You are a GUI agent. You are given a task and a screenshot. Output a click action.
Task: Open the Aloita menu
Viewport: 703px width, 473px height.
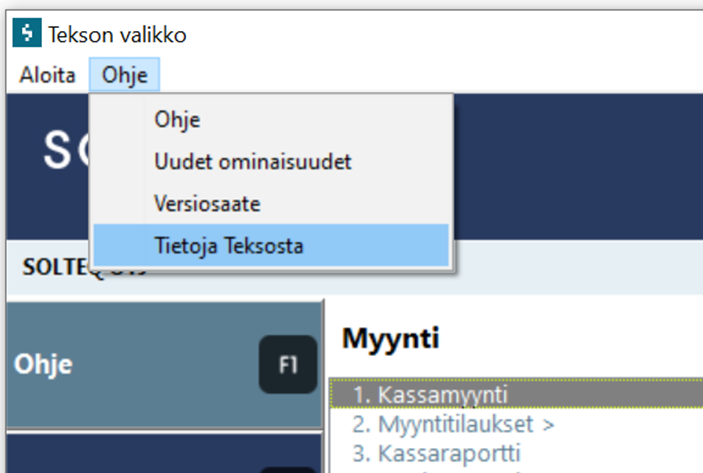[47, 75]
